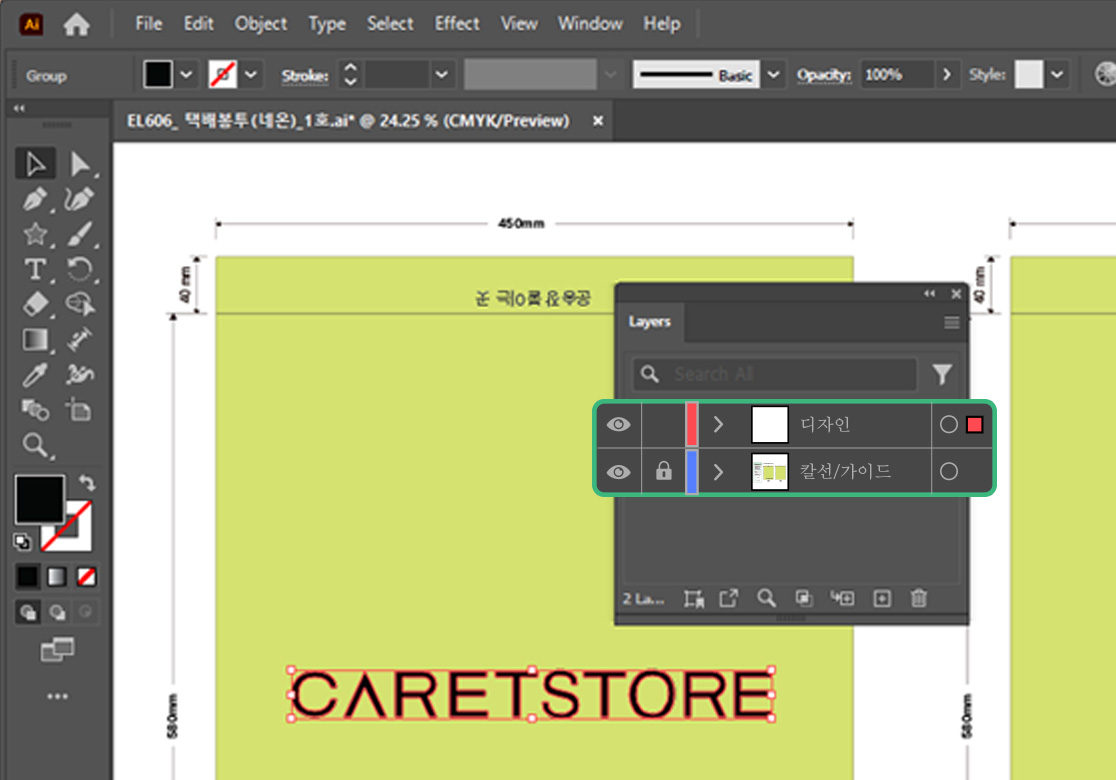Click the stroke swatch in control bar

point(223,74)
